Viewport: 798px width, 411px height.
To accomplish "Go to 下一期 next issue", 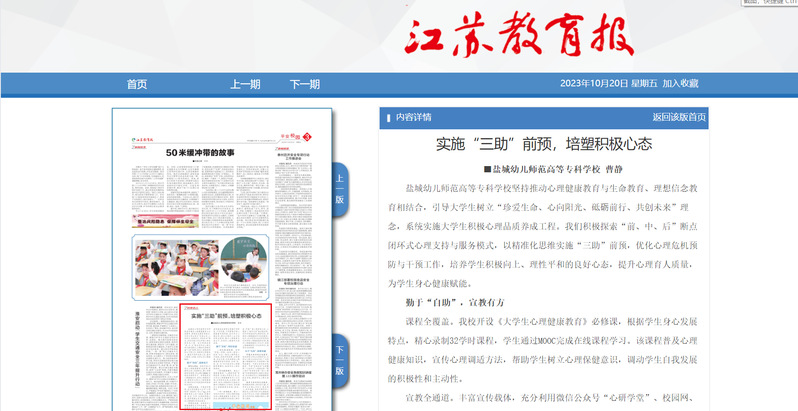I will tap(305, 84).
